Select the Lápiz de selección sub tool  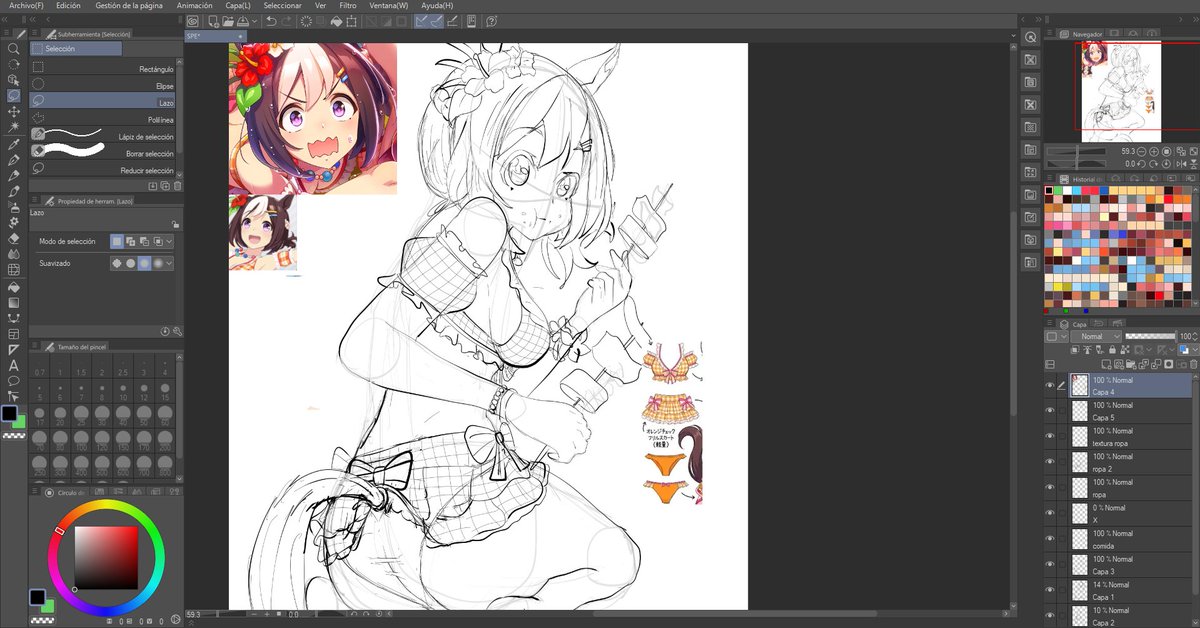[104, 134]
